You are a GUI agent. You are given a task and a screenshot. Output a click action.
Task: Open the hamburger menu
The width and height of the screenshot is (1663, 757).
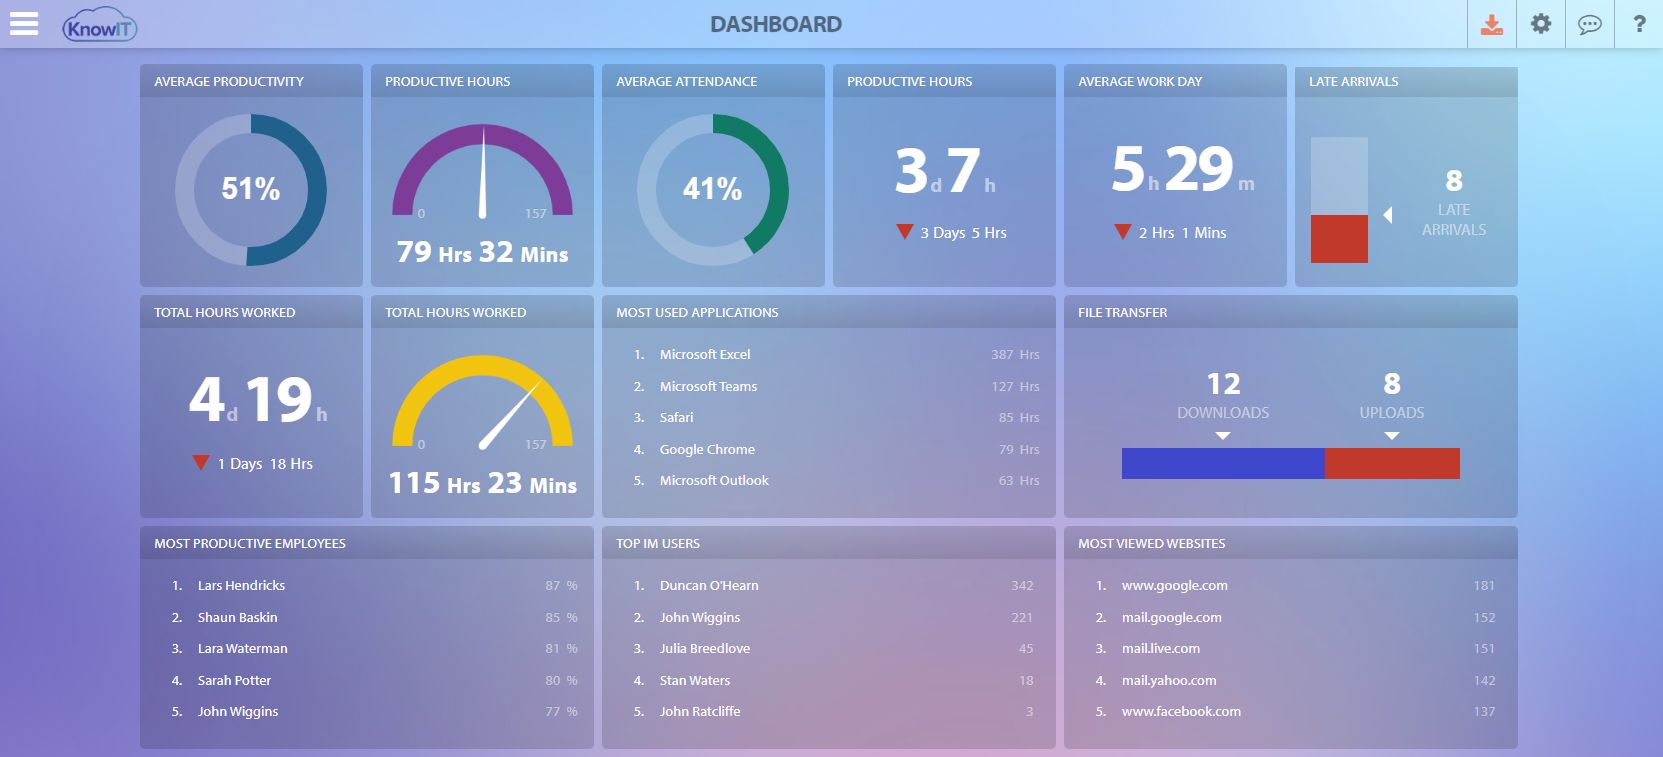coord(24,24)
